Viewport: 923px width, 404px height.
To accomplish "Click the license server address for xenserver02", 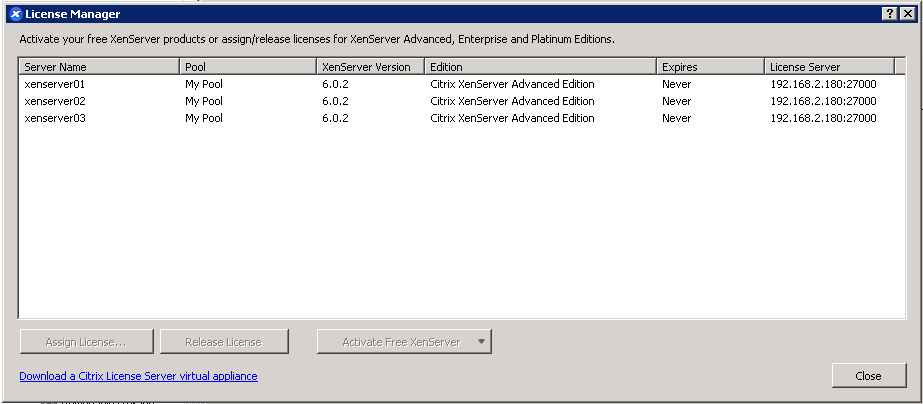I will pos(823,101).
